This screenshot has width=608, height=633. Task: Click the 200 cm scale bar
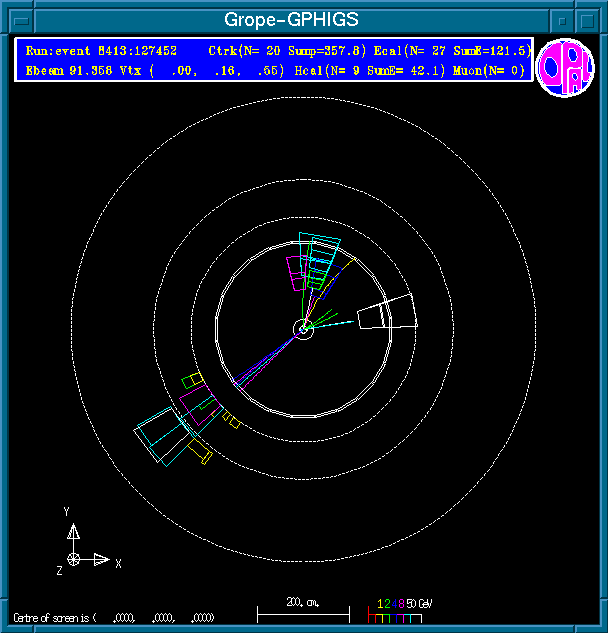pos(303,610)
